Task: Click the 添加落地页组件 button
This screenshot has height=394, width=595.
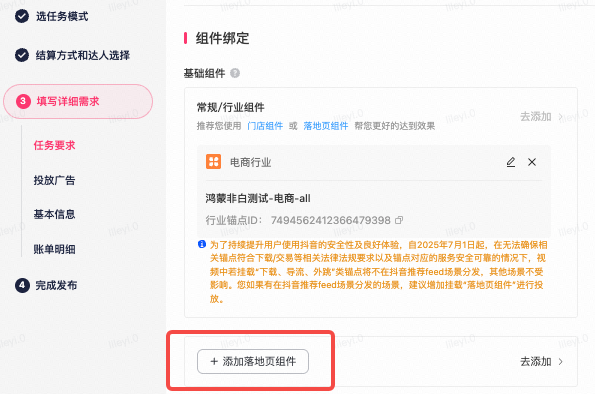Action: [253, 361]
